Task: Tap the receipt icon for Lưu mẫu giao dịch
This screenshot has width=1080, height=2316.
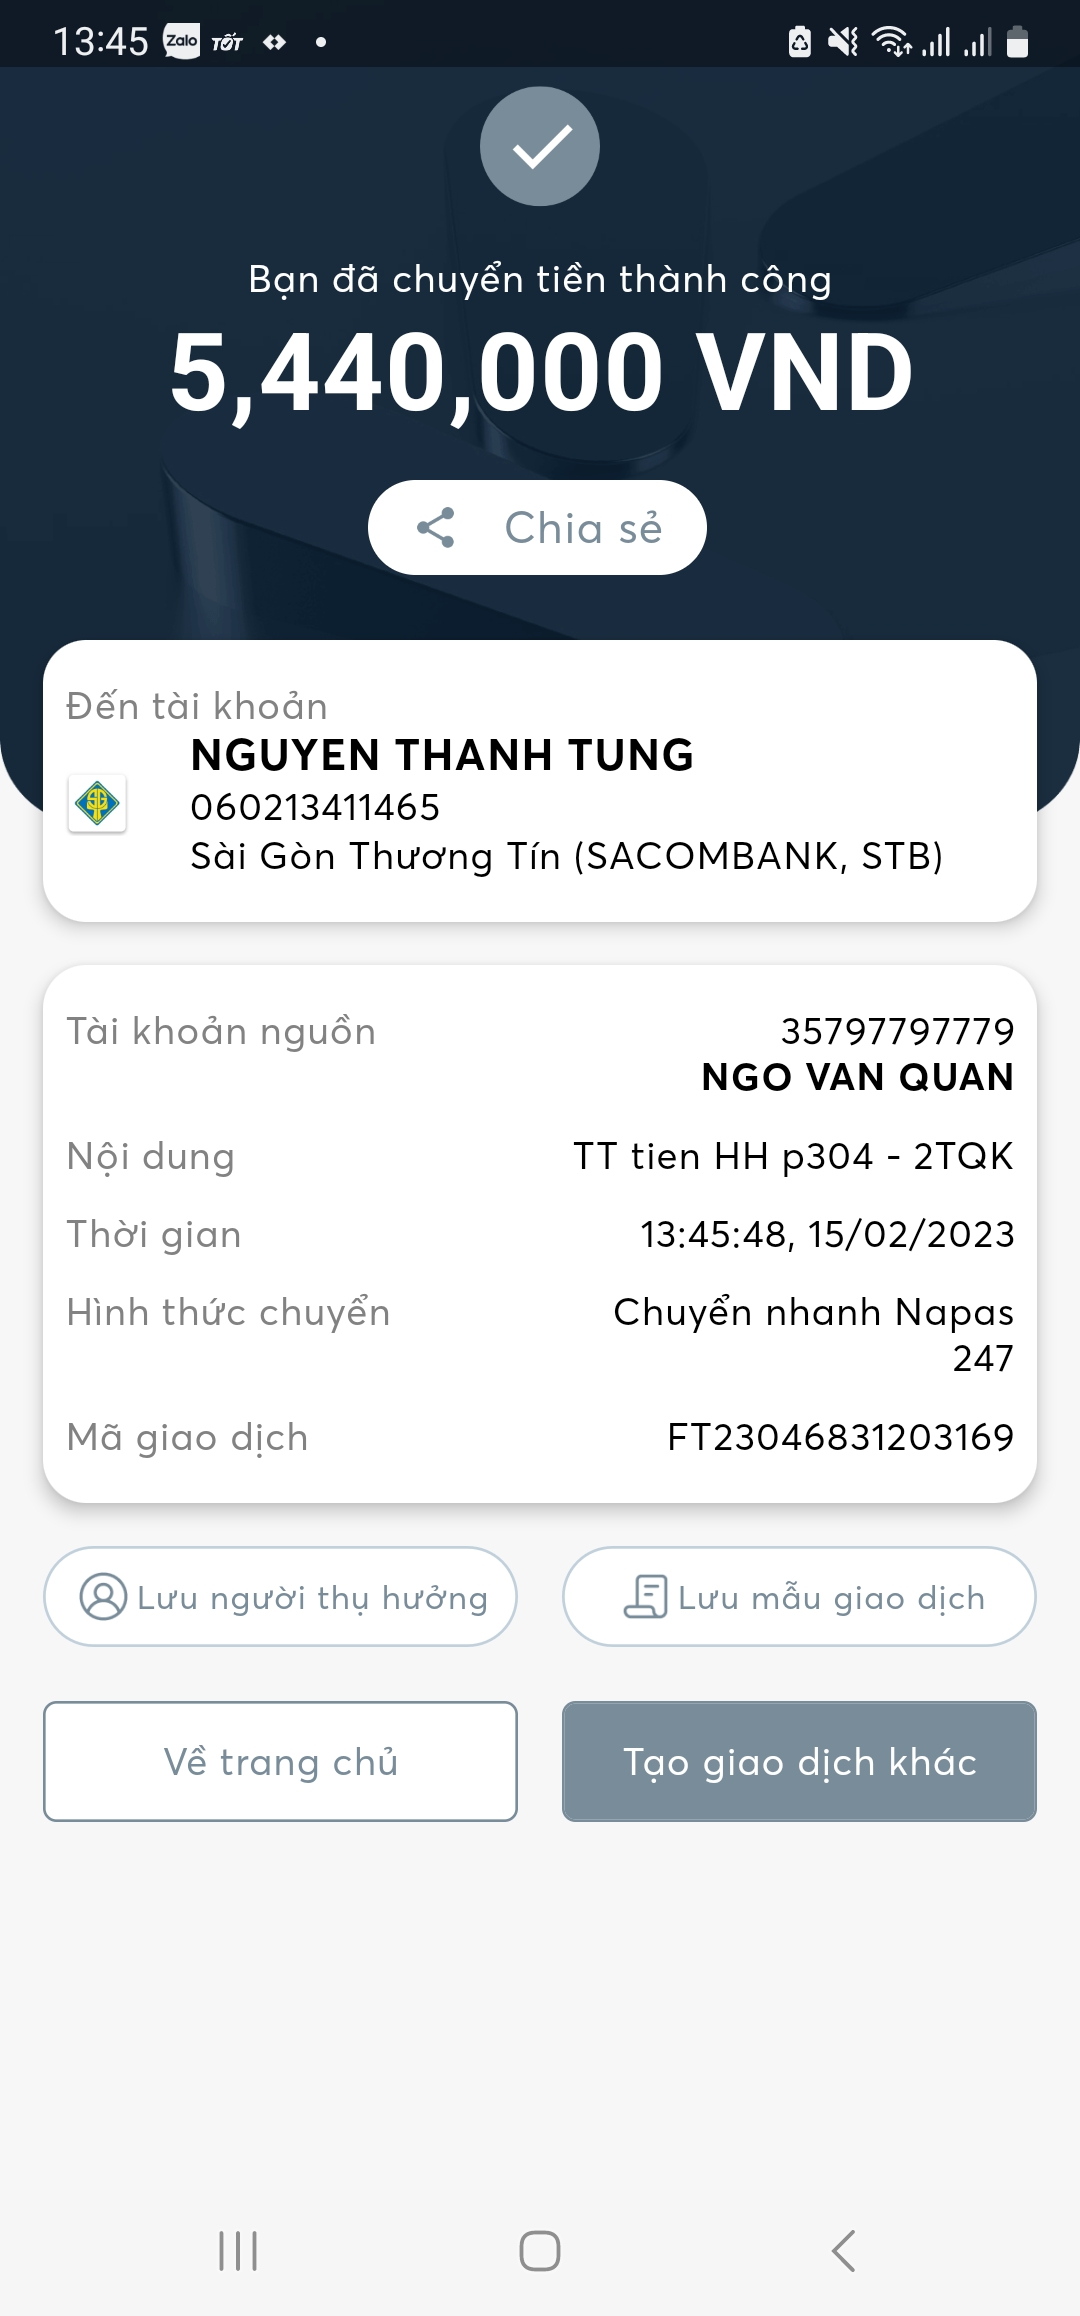Action: pyautogui.click(x=645, y=1596)
